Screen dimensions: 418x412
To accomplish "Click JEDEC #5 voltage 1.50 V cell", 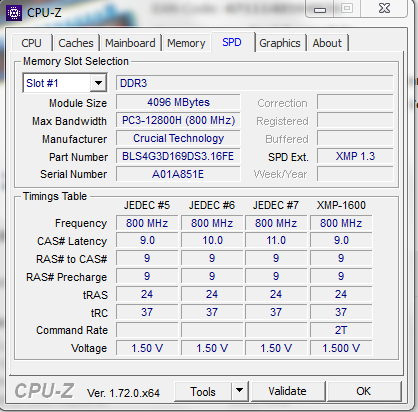I will point(147,348).
